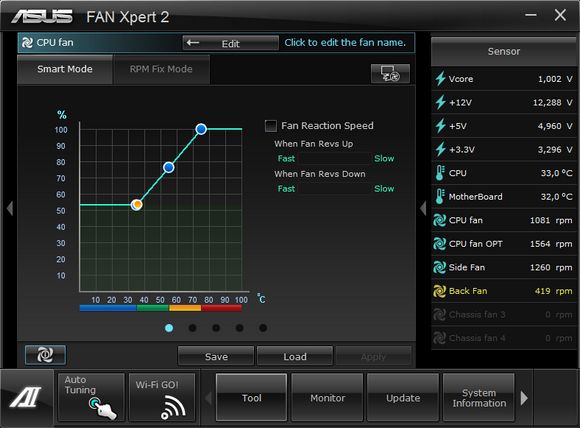The width and height of the screenshot is (580, 428).
Task: Show more bottom menu items right arrow
Action: [x=524, y=398]
